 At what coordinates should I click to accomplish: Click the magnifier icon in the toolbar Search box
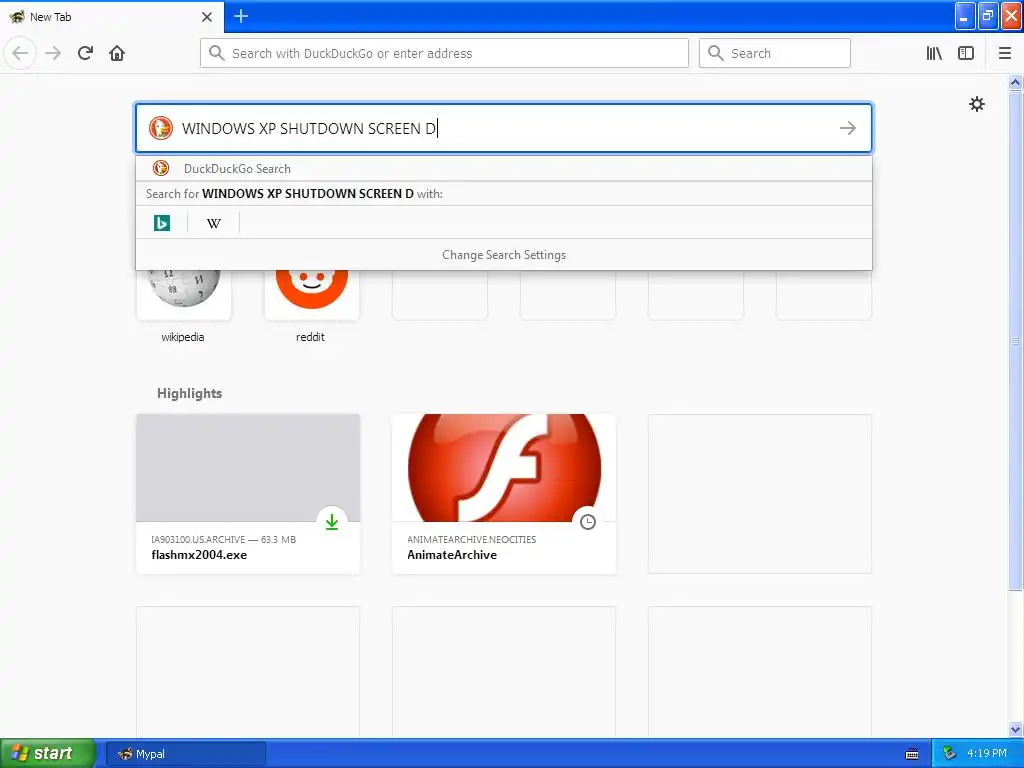pos(716,53)
